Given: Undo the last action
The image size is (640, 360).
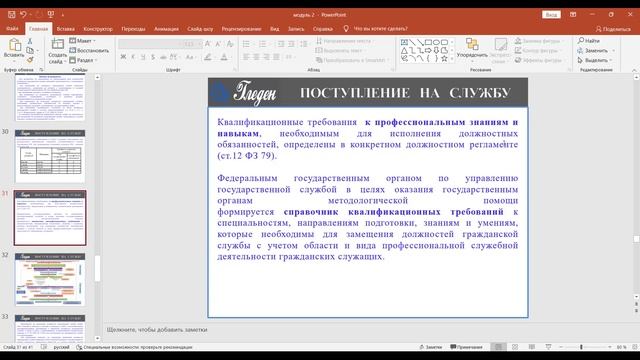Looking at the screenshot, I should (23, 15).
